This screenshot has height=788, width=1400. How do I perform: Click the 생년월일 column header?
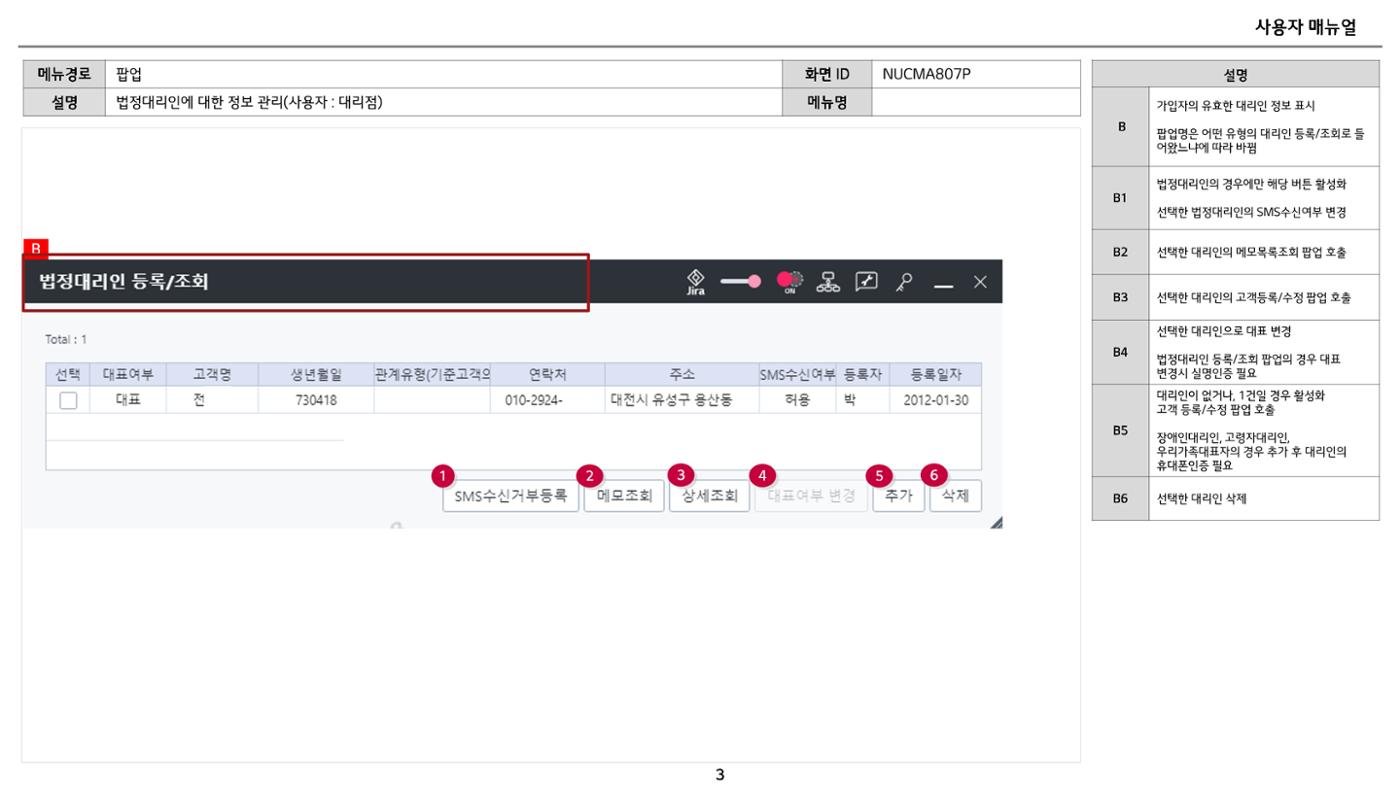click(315, 375)
